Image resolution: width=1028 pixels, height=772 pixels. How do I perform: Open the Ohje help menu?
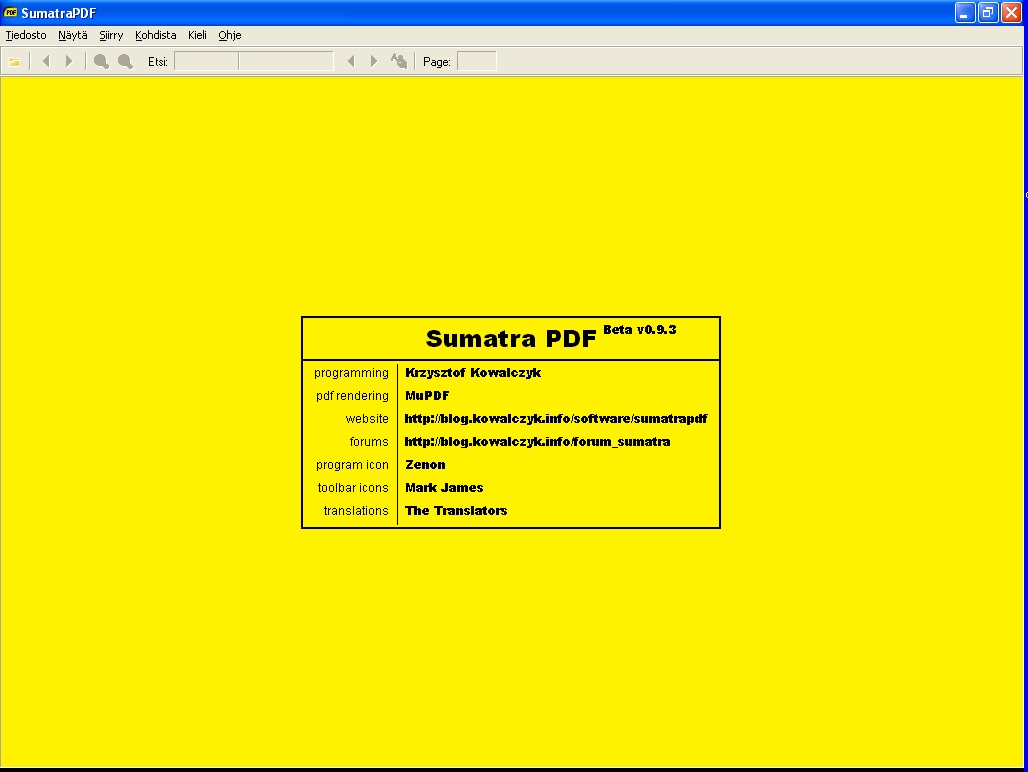tap(230, 35)
